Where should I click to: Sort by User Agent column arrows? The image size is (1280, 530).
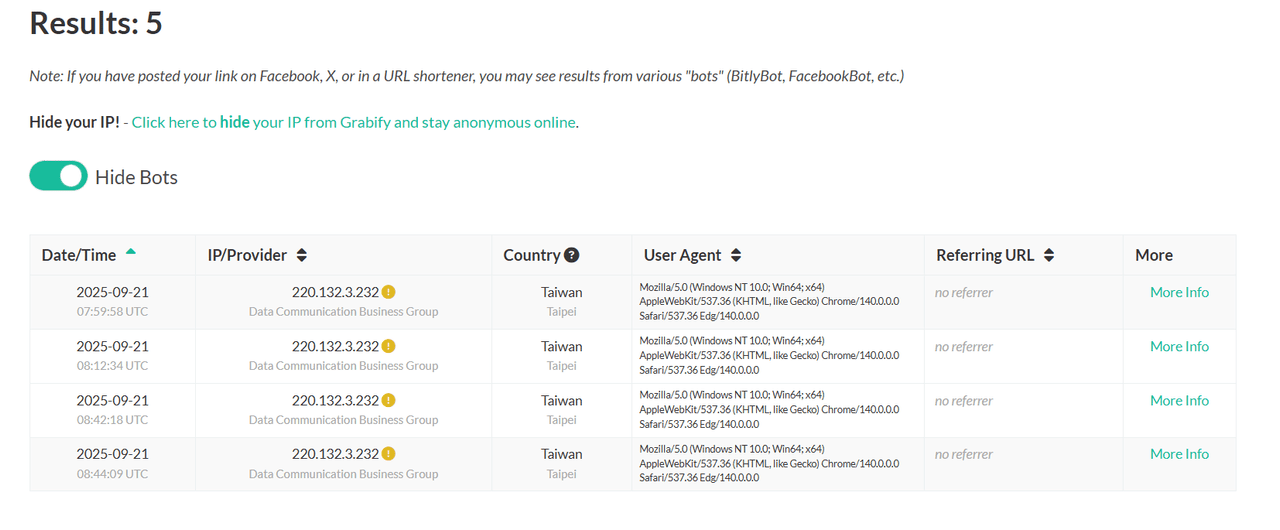736,255
